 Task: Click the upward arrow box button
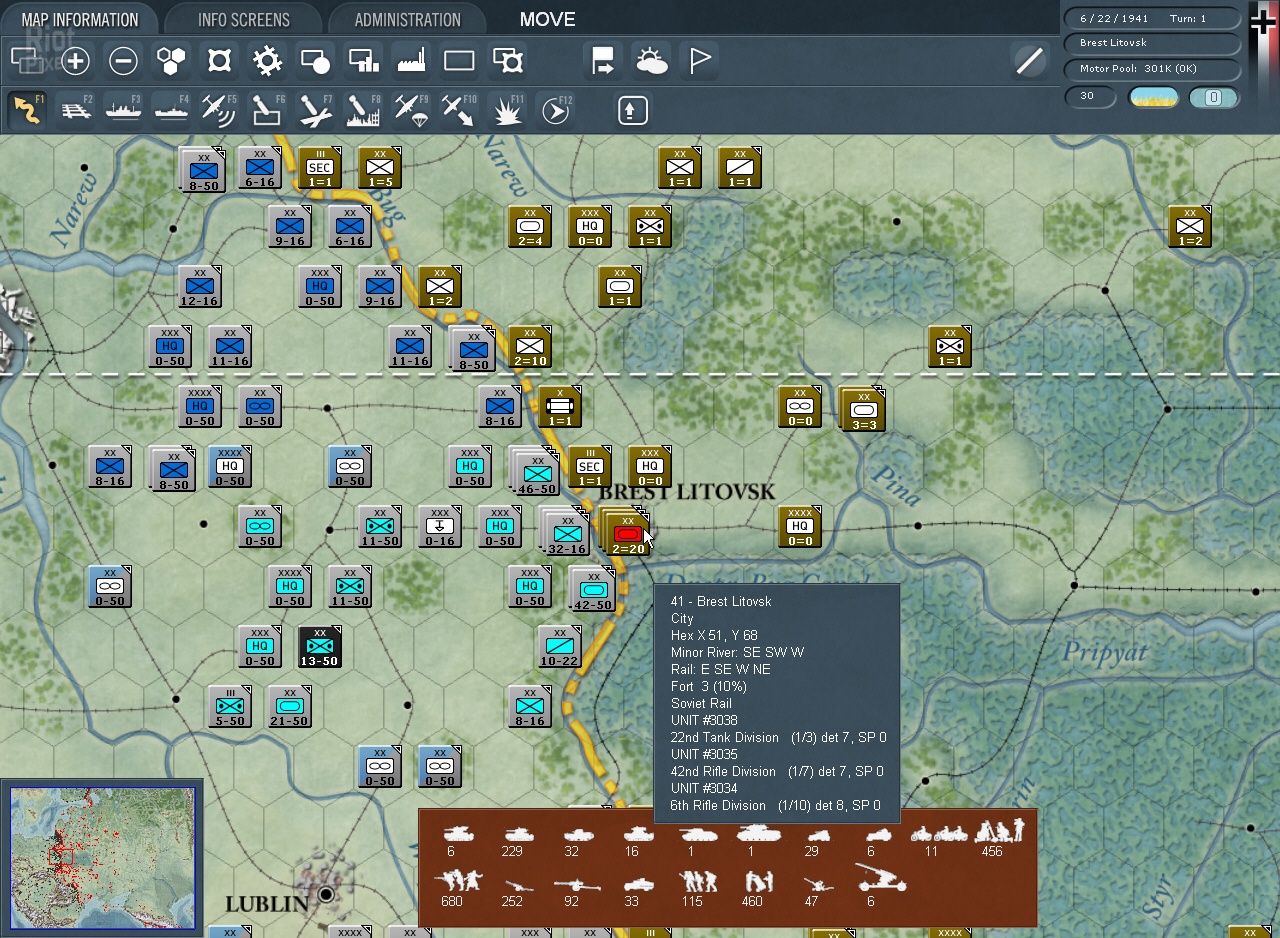point(632,110)
